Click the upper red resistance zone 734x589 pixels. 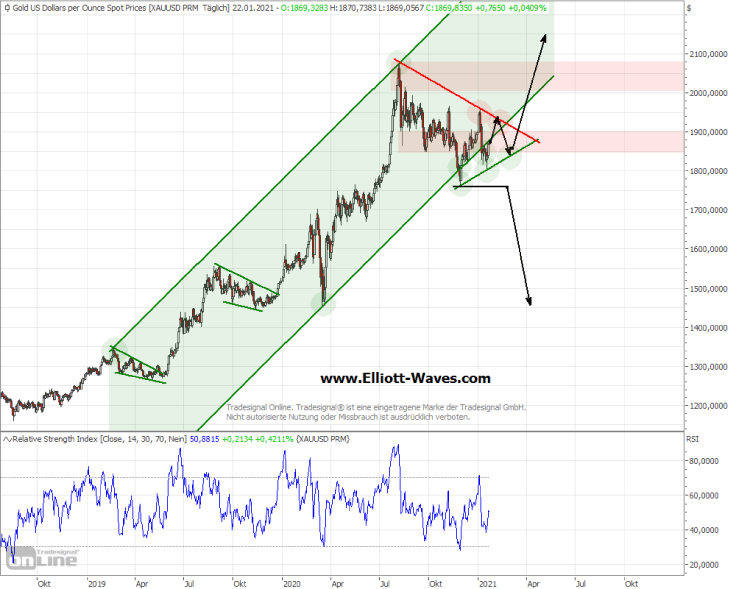pyautogui.click(x=620, y=76)
